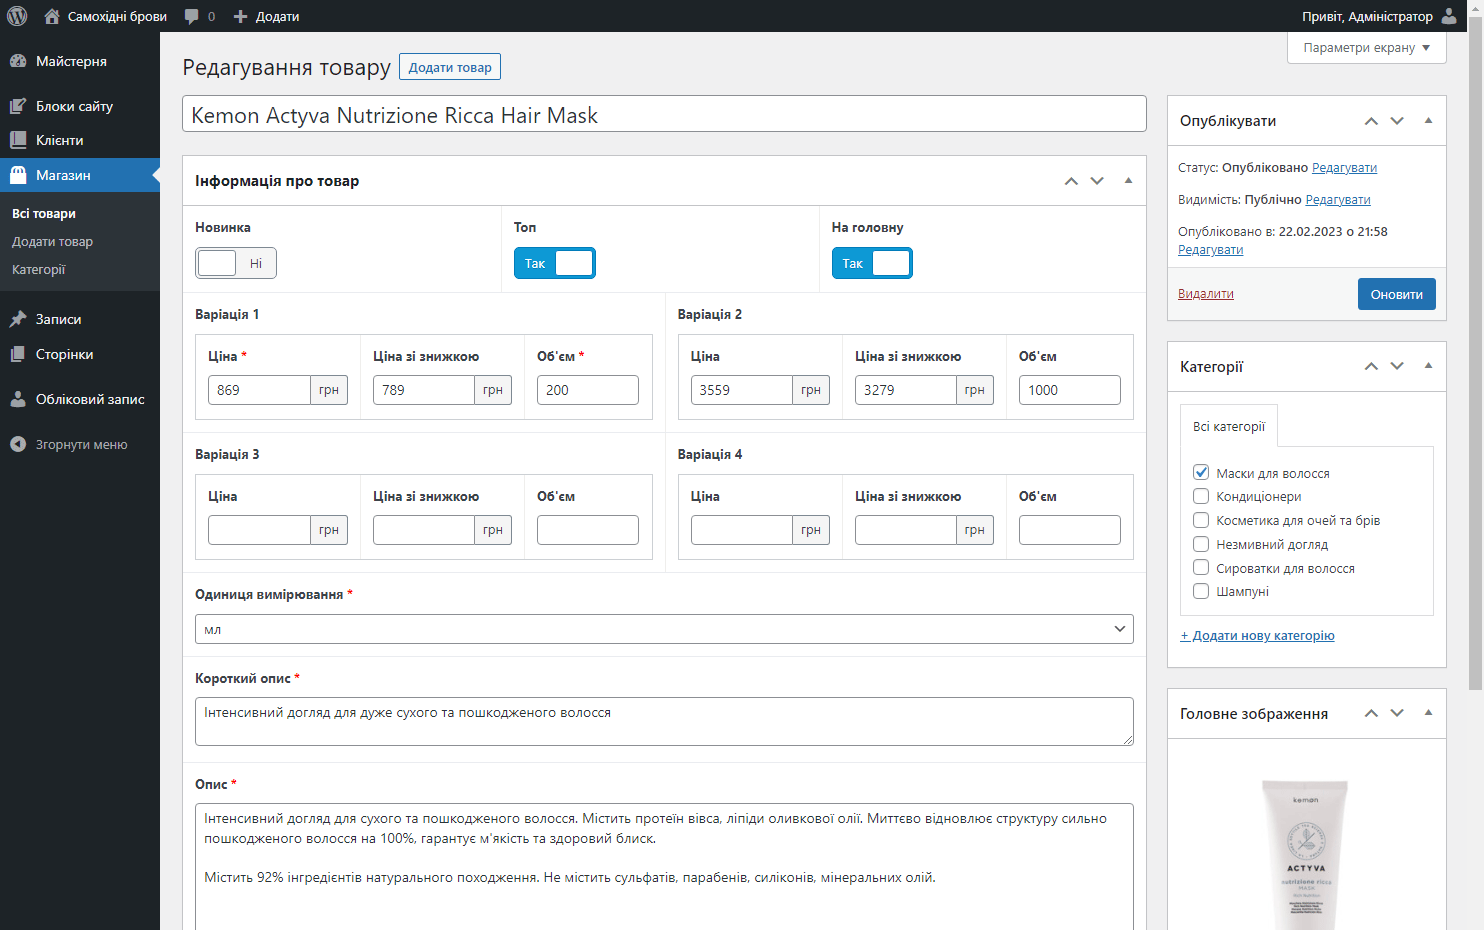Click the administrator avatar icon
The height and width of the screenshot is (930, 1484).
(1449, 16)
